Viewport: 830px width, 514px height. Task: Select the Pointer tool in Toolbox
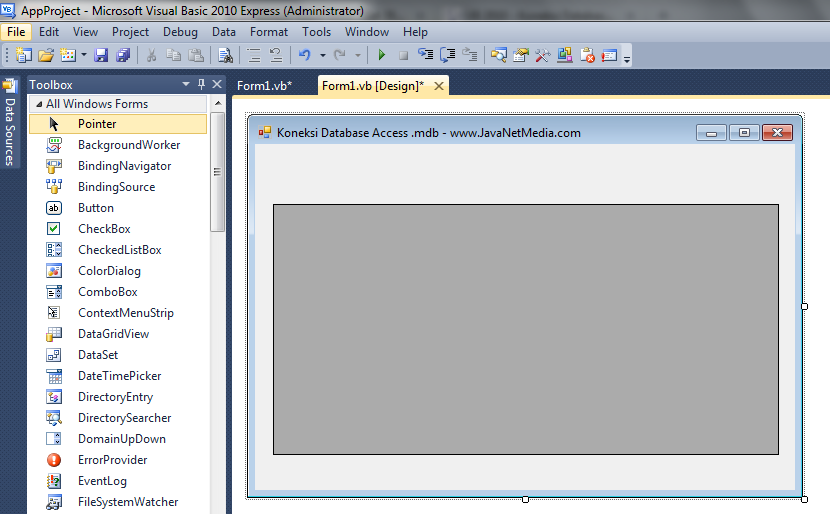[118, 124]
